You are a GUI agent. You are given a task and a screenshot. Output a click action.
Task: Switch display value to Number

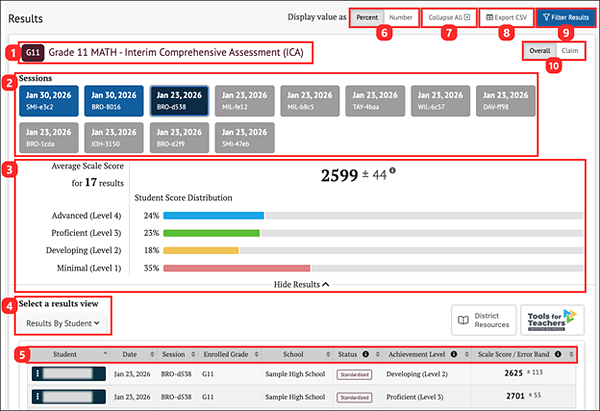(x=401, y=17)
